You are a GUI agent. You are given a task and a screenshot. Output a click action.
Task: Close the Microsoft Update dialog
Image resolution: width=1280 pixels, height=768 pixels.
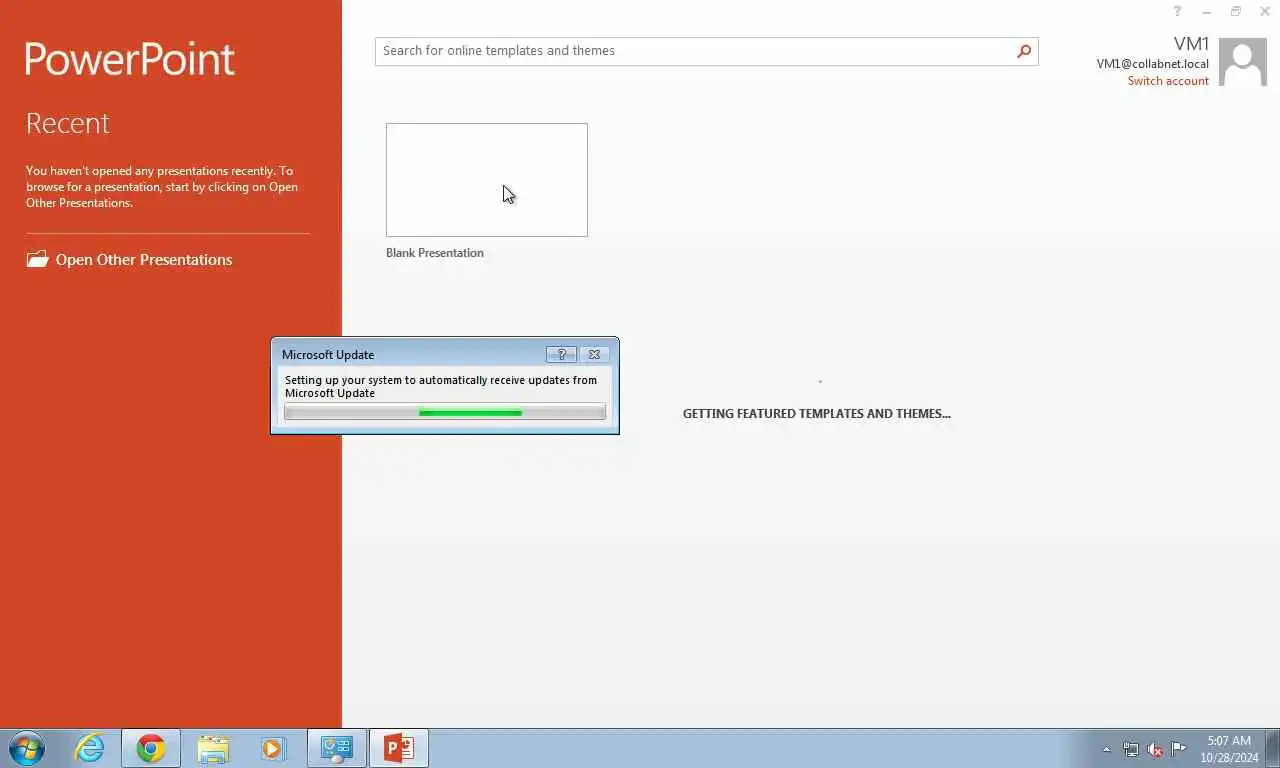click(x=594, y=354)
